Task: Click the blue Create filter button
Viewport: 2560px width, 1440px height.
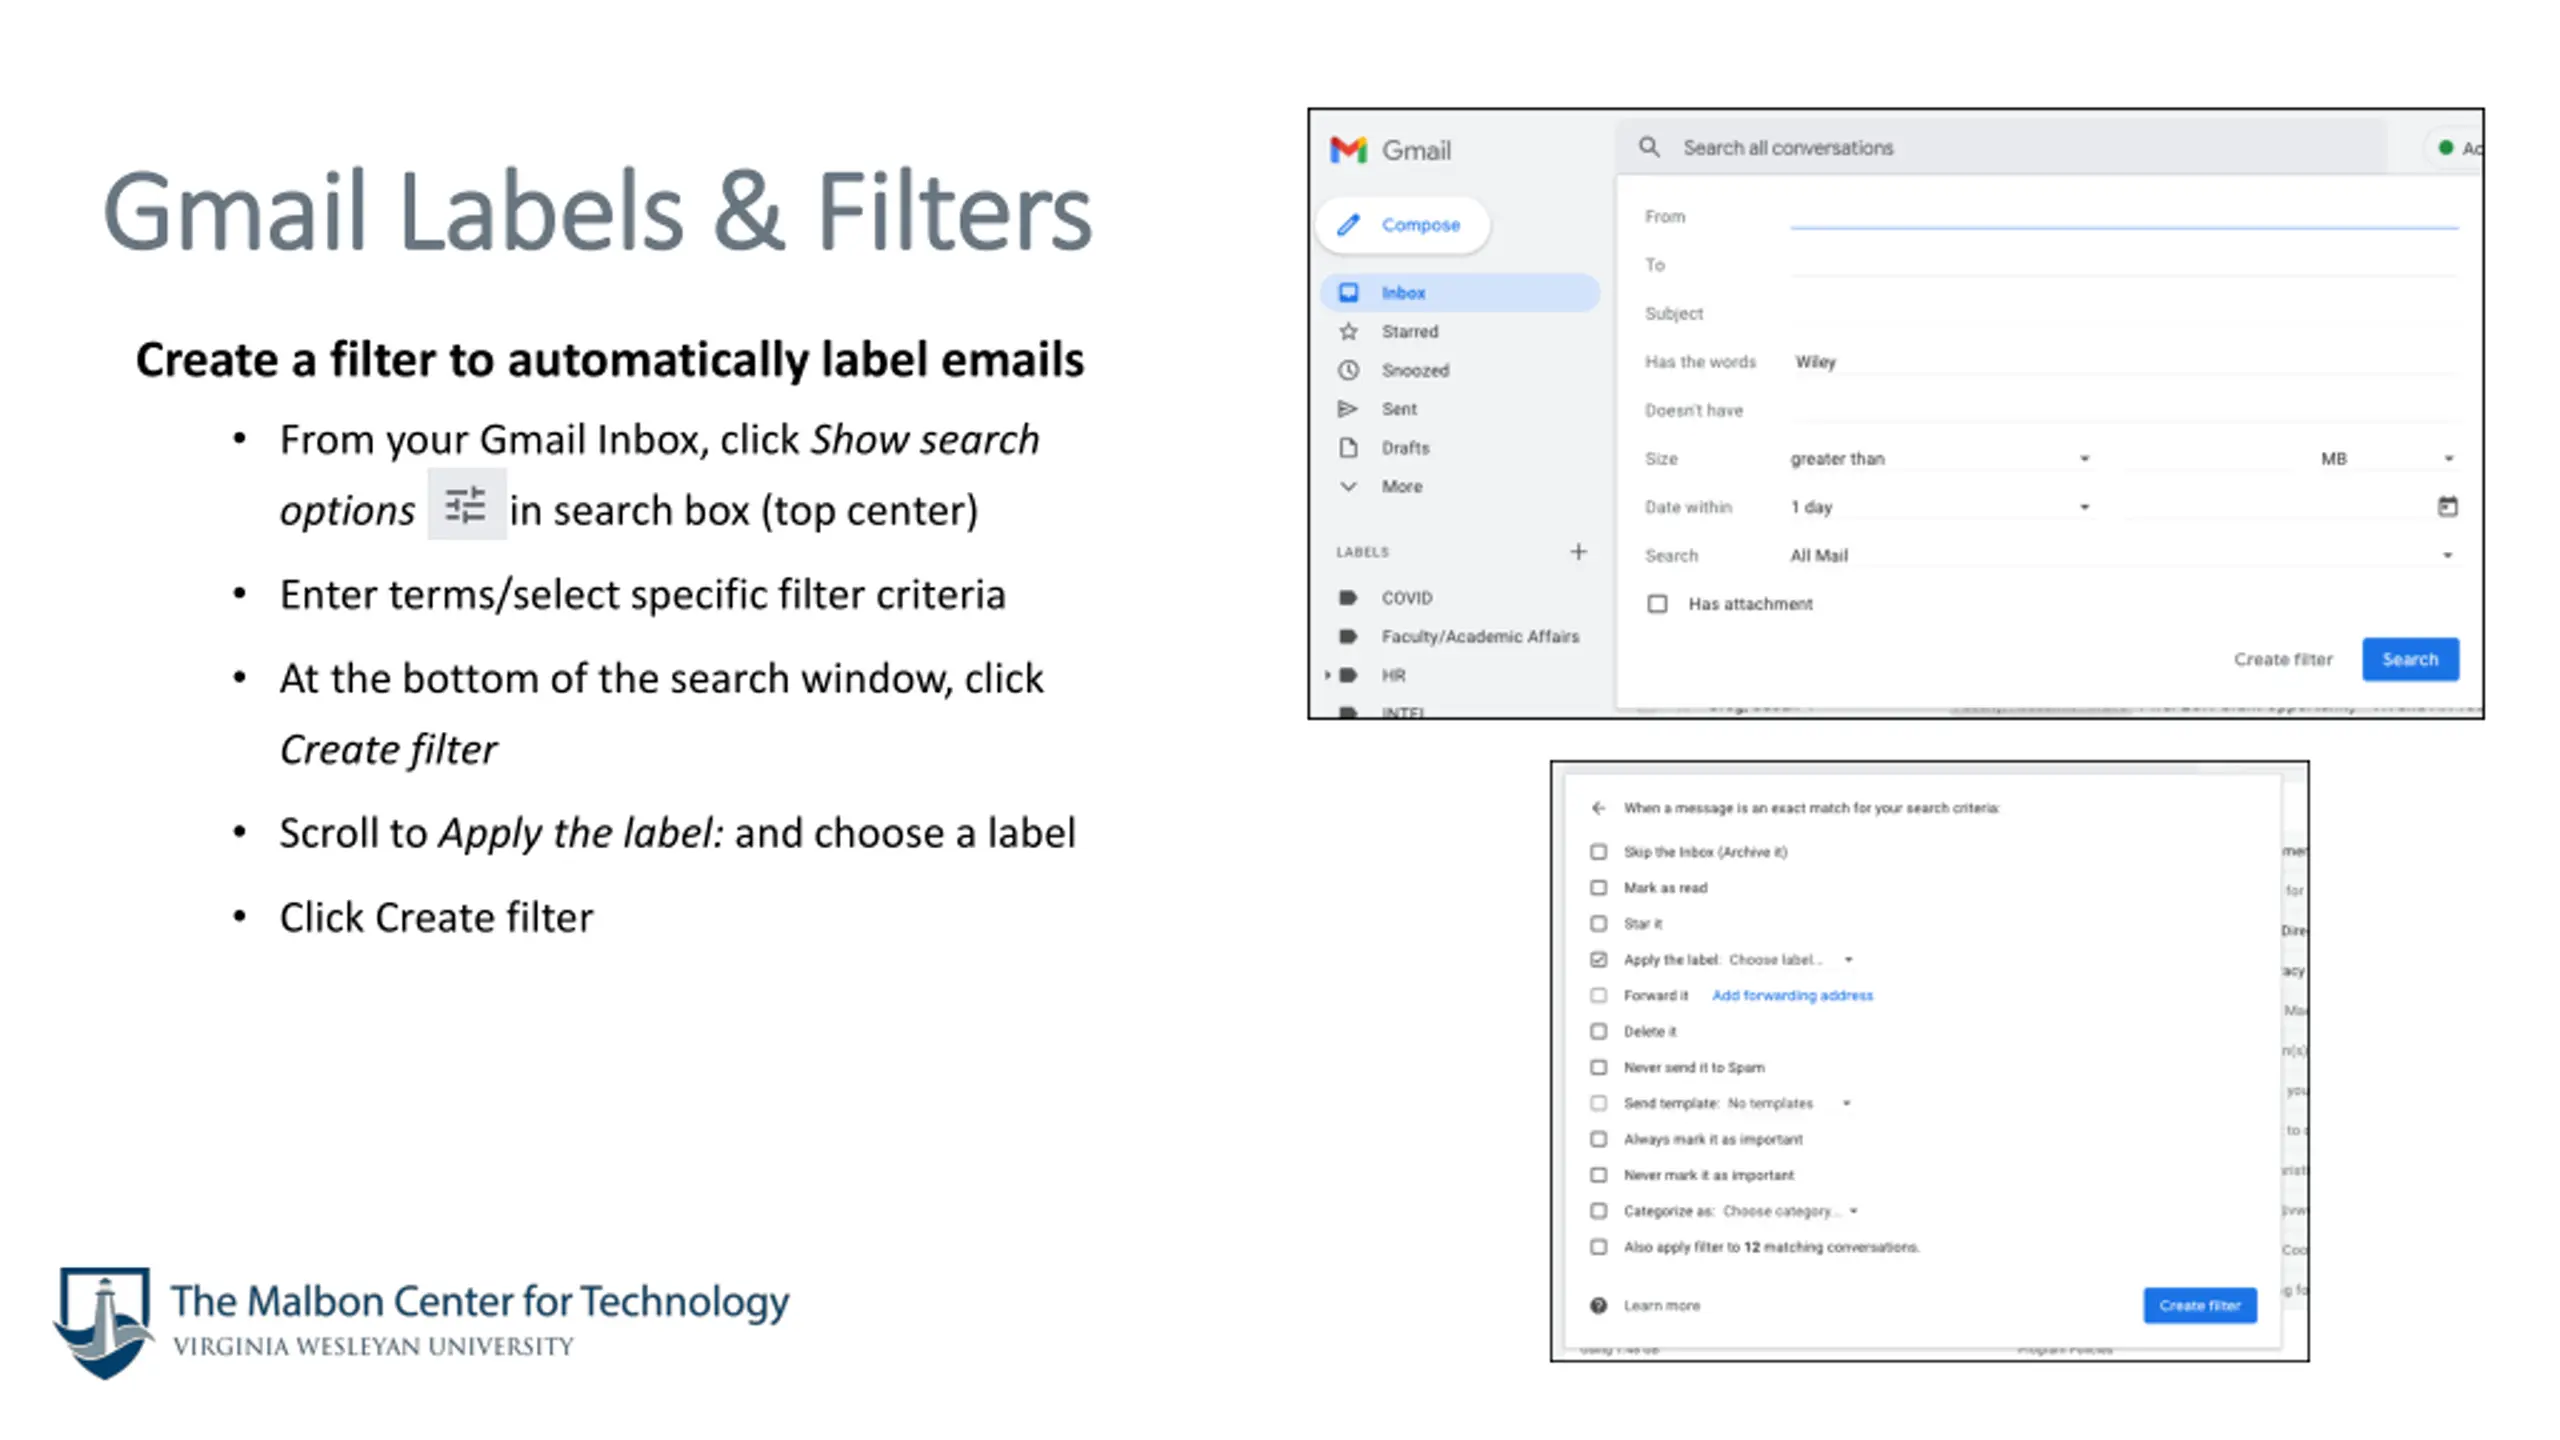Action: coord(2200,1305)
